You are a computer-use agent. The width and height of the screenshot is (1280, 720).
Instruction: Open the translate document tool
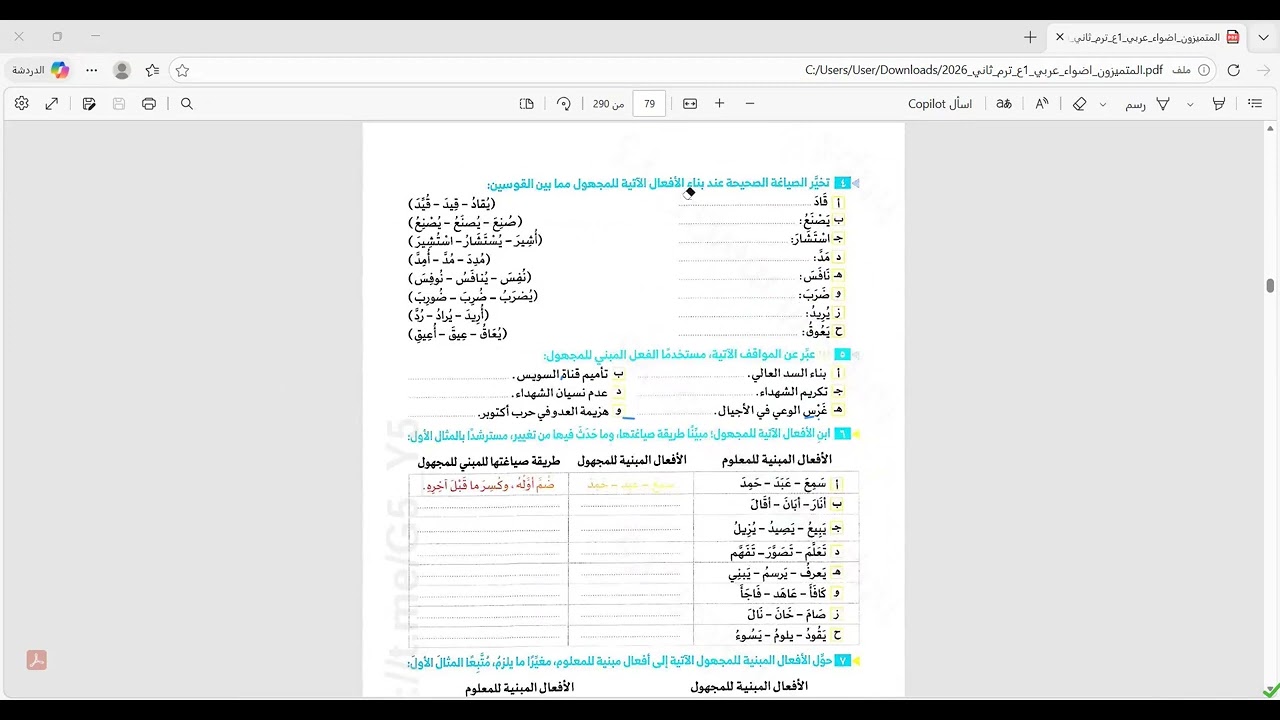[x=1004, y=104]
